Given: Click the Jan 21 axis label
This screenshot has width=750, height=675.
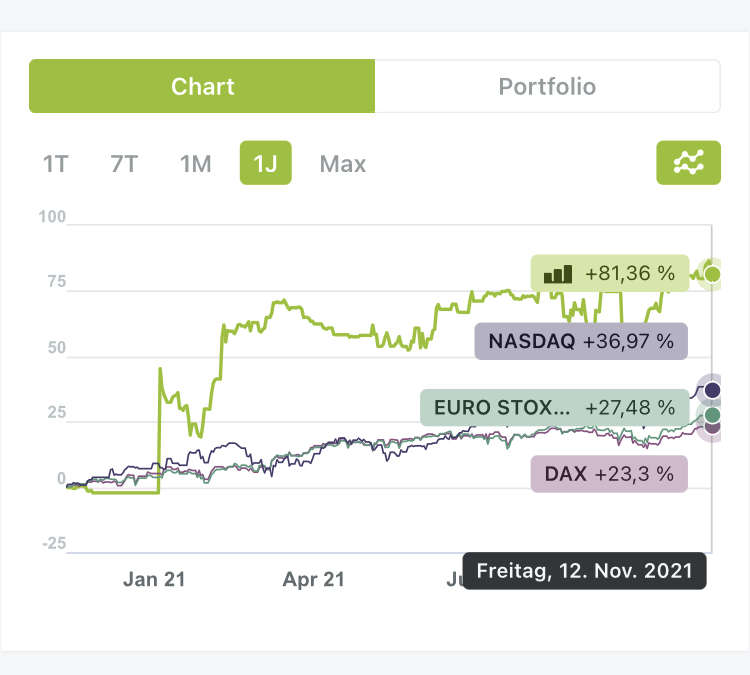Looking at the screenshot, I should pyautogui.click(x=155, y=579).
